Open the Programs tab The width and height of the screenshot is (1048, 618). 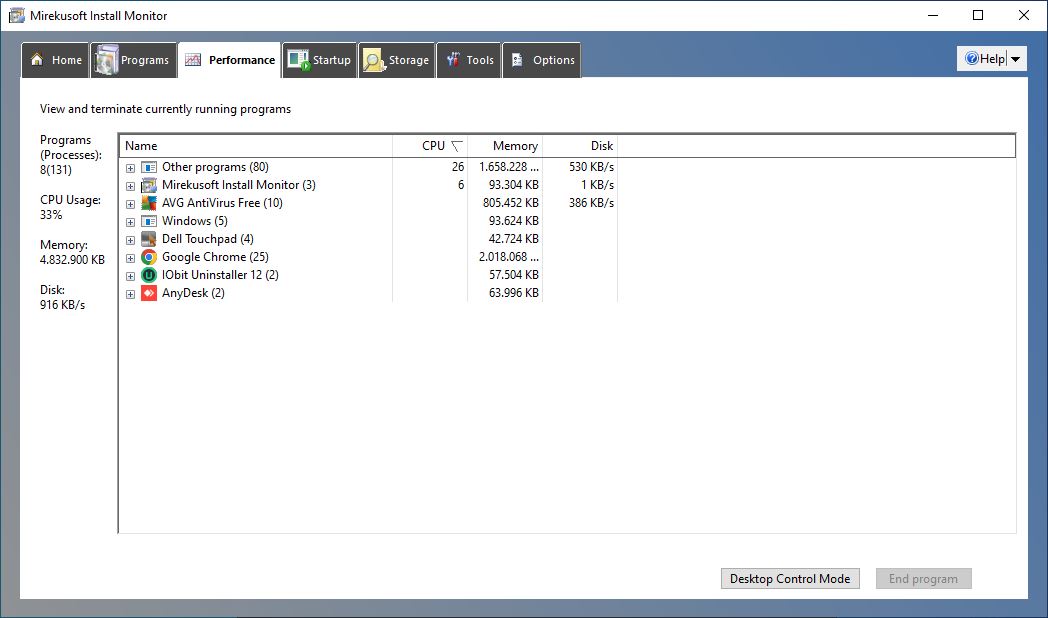click(134, 60)
